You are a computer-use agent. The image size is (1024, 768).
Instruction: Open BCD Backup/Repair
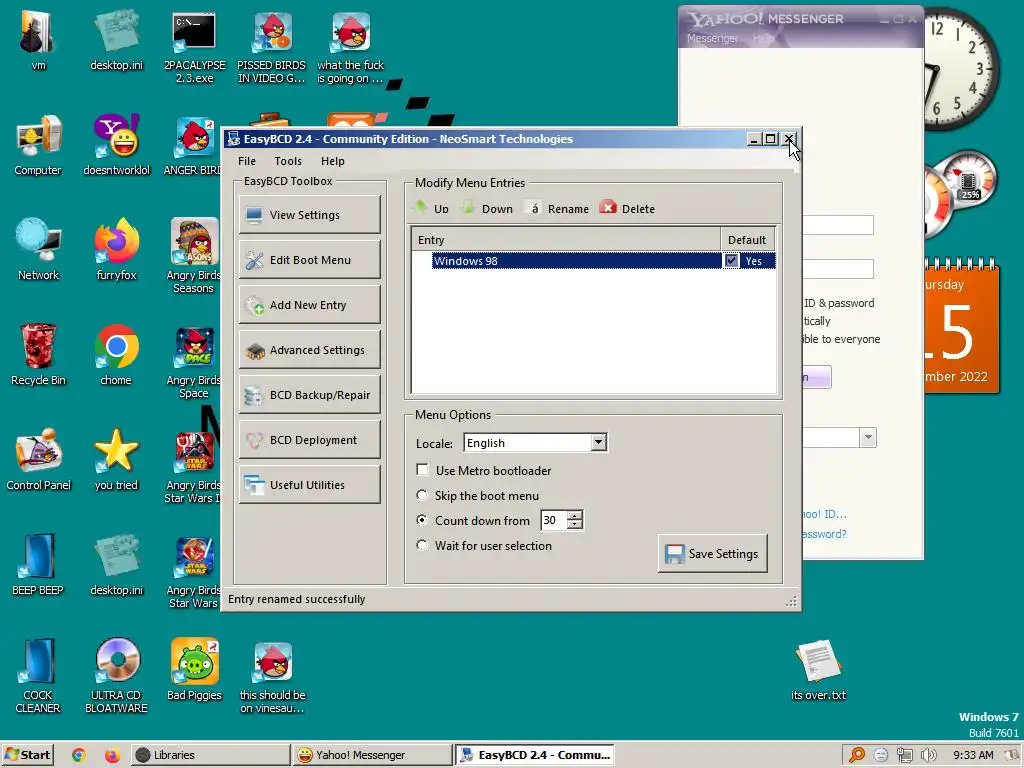[x=310, y=395]
